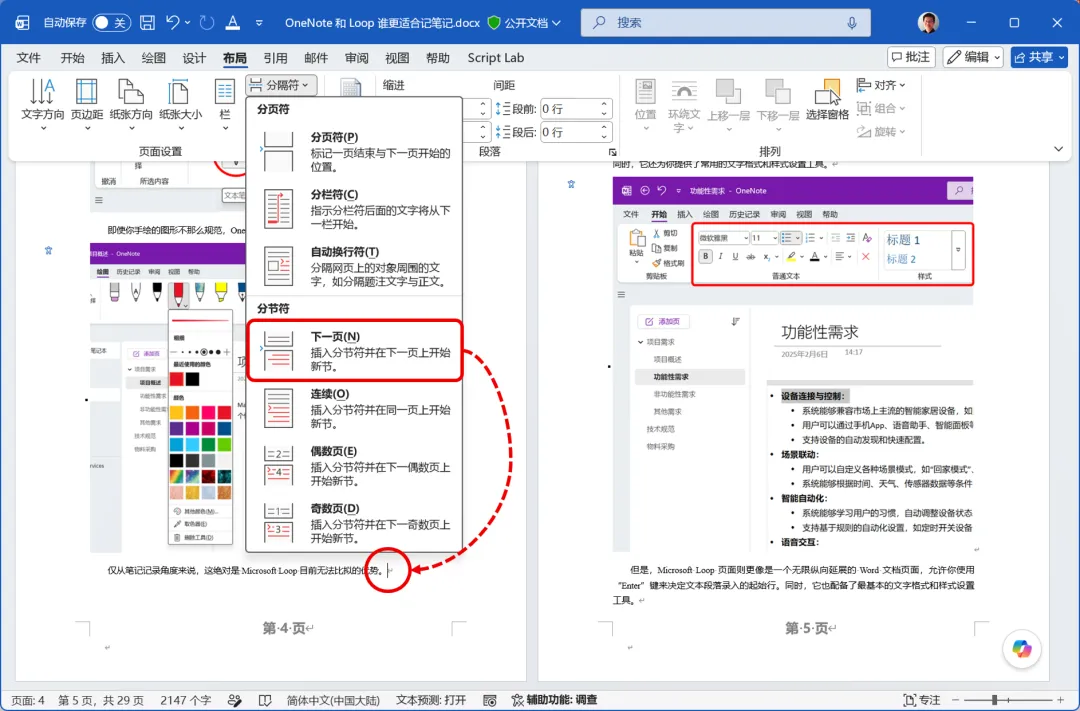Screen dimensions: 1080x711
Task: Collapse the ribbon with chevron arrow
Action: (x=1058, y=149)
